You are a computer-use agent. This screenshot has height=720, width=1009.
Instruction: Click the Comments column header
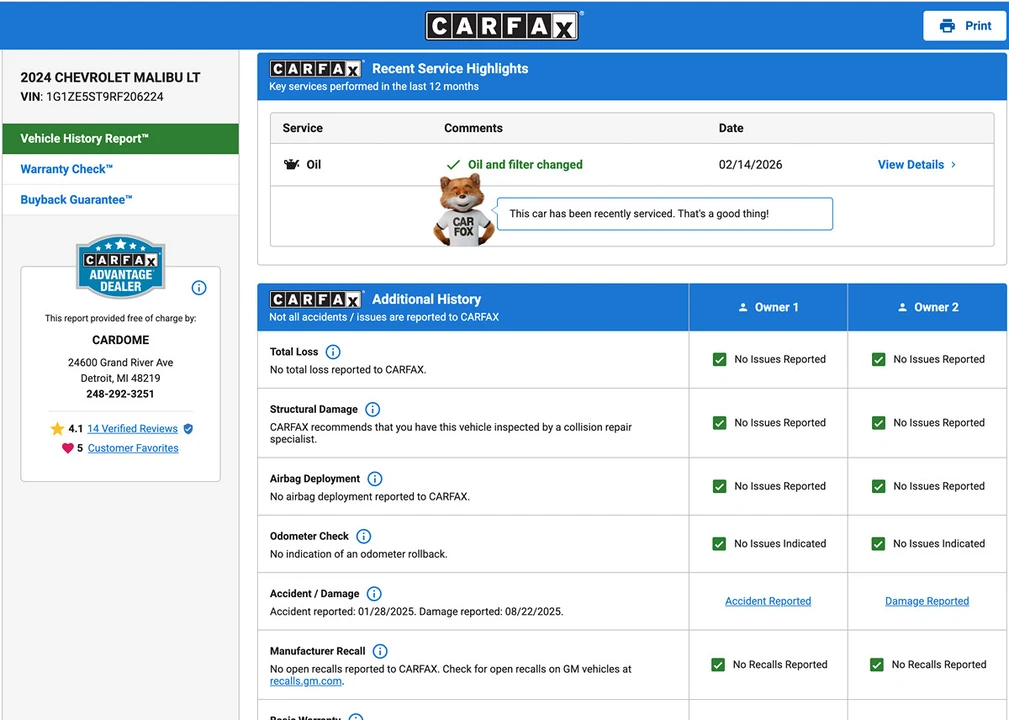pyautogui.click(x=473, y=128)
